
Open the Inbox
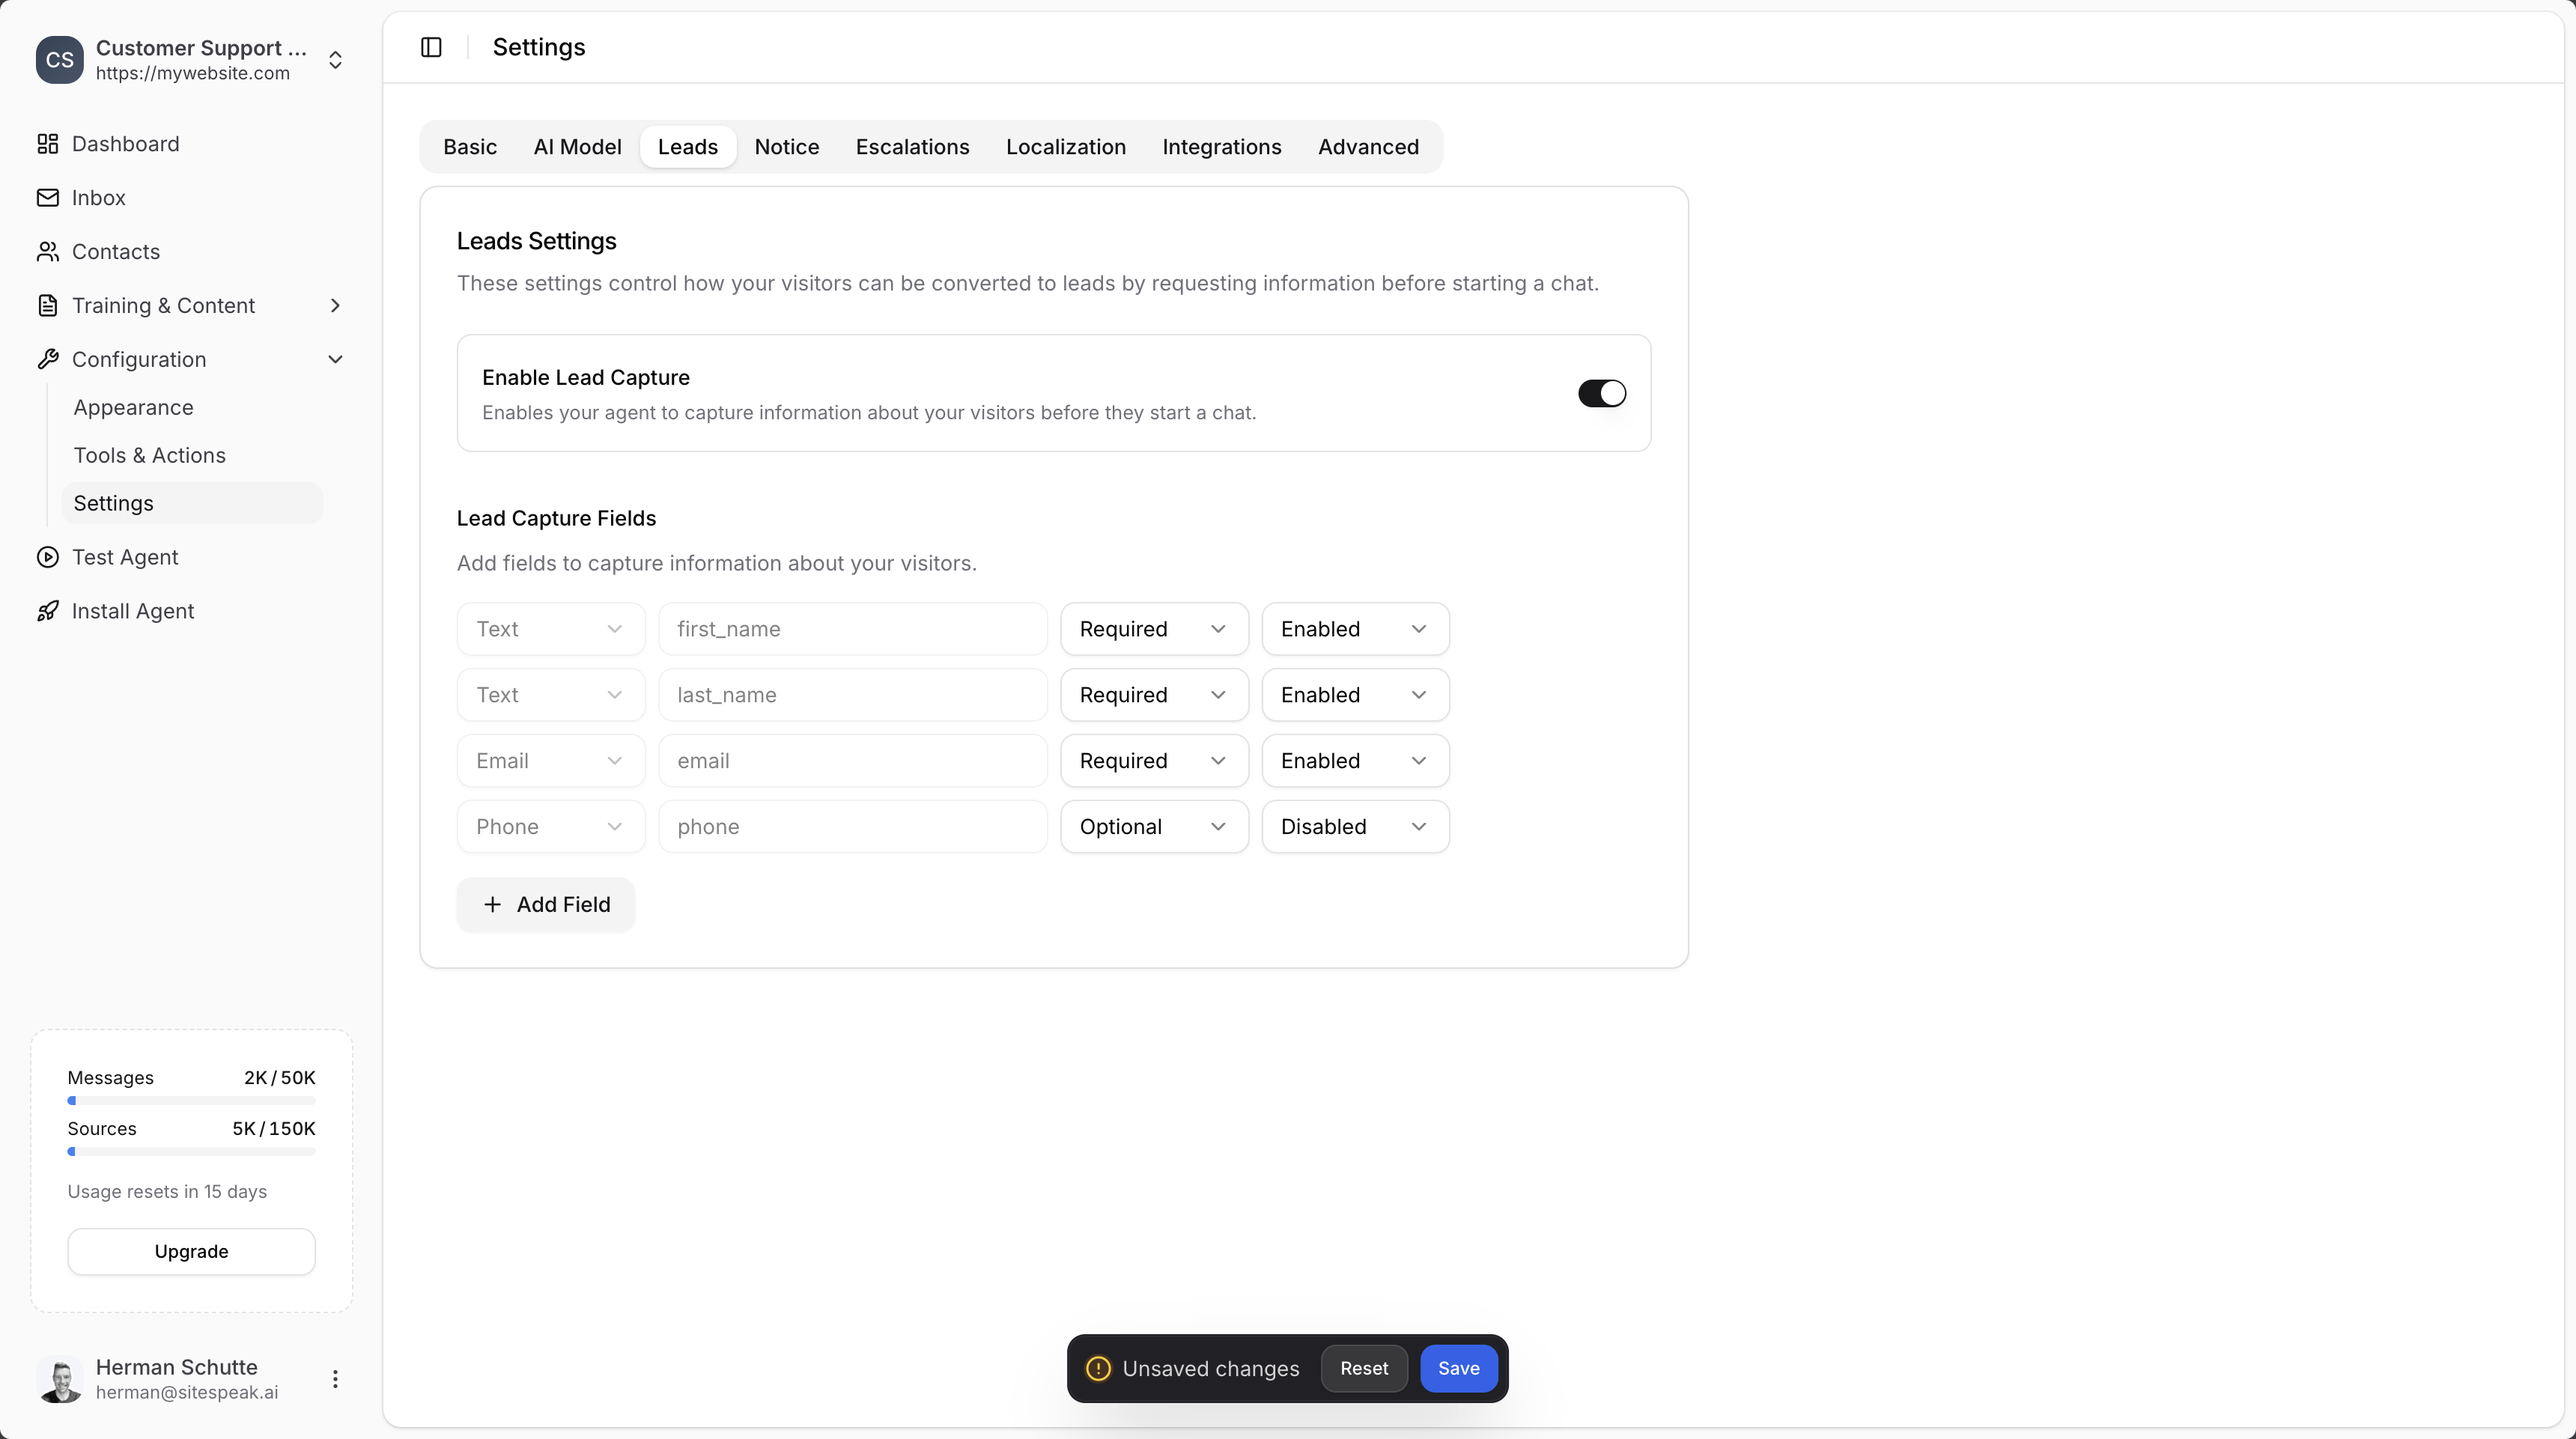(98, 197)
